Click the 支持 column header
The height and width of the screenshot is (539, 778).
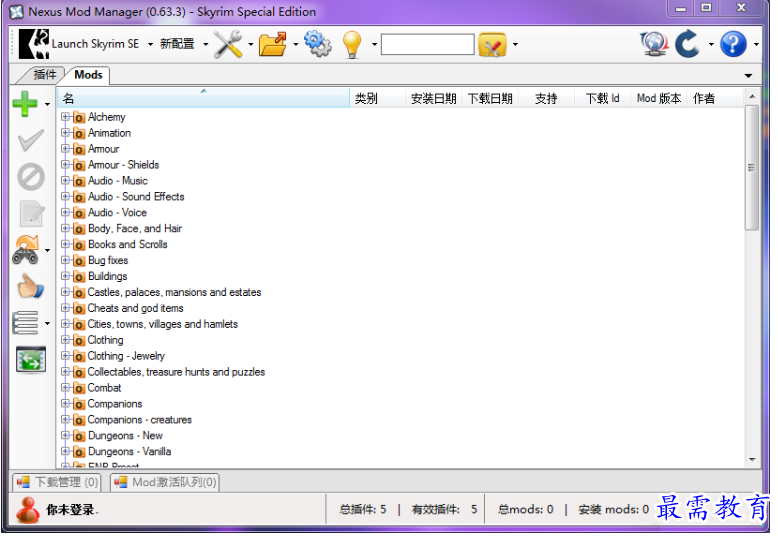coord(546,98)
